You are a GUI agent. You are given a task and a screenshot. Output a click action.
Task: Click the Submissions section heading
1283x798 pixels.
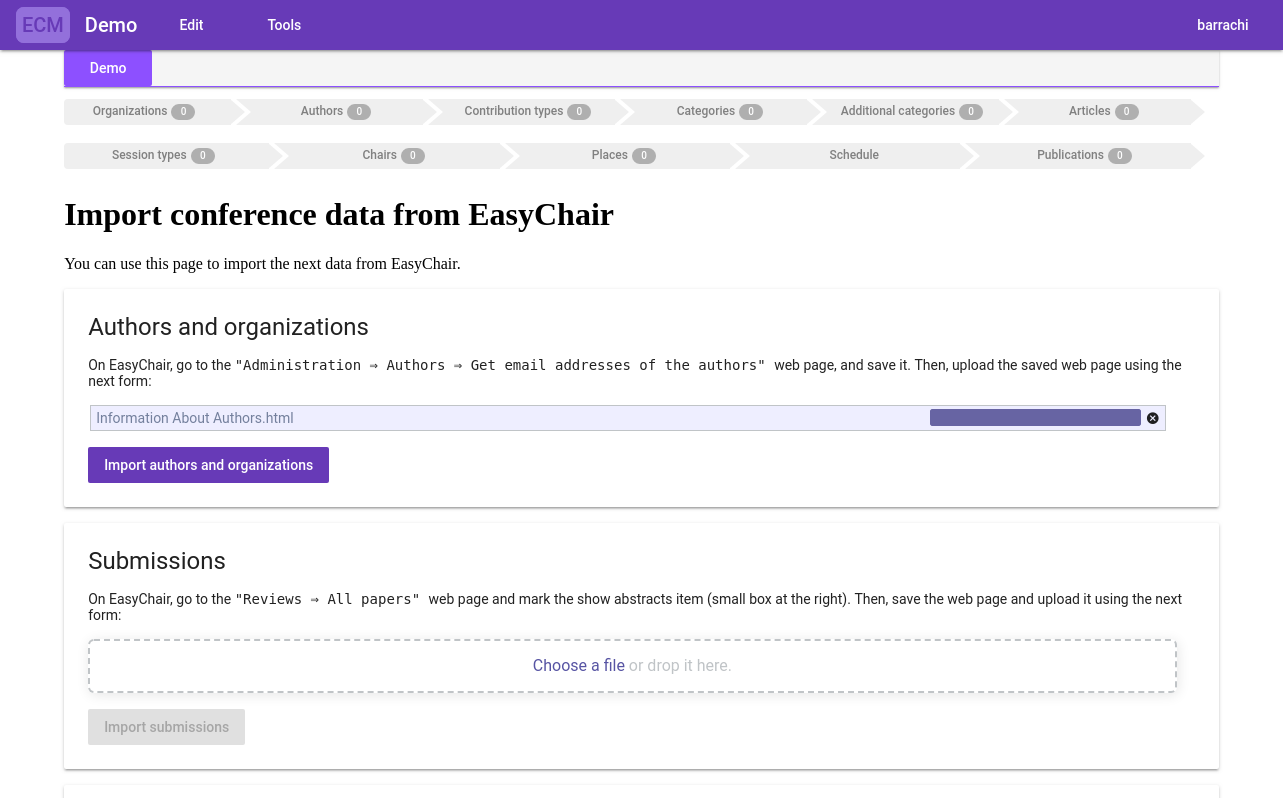pos(157,561)
